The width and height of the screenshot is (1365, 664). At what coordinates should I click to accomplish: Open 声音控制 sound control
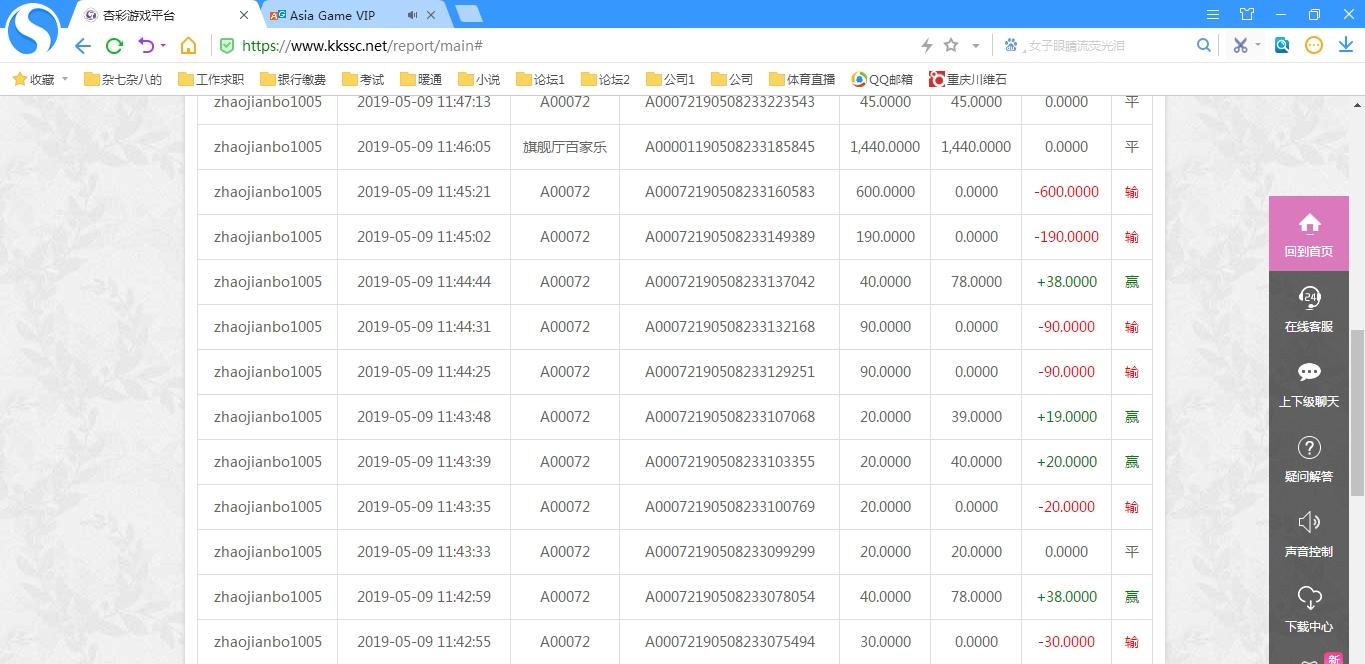tap(1309, 533)
